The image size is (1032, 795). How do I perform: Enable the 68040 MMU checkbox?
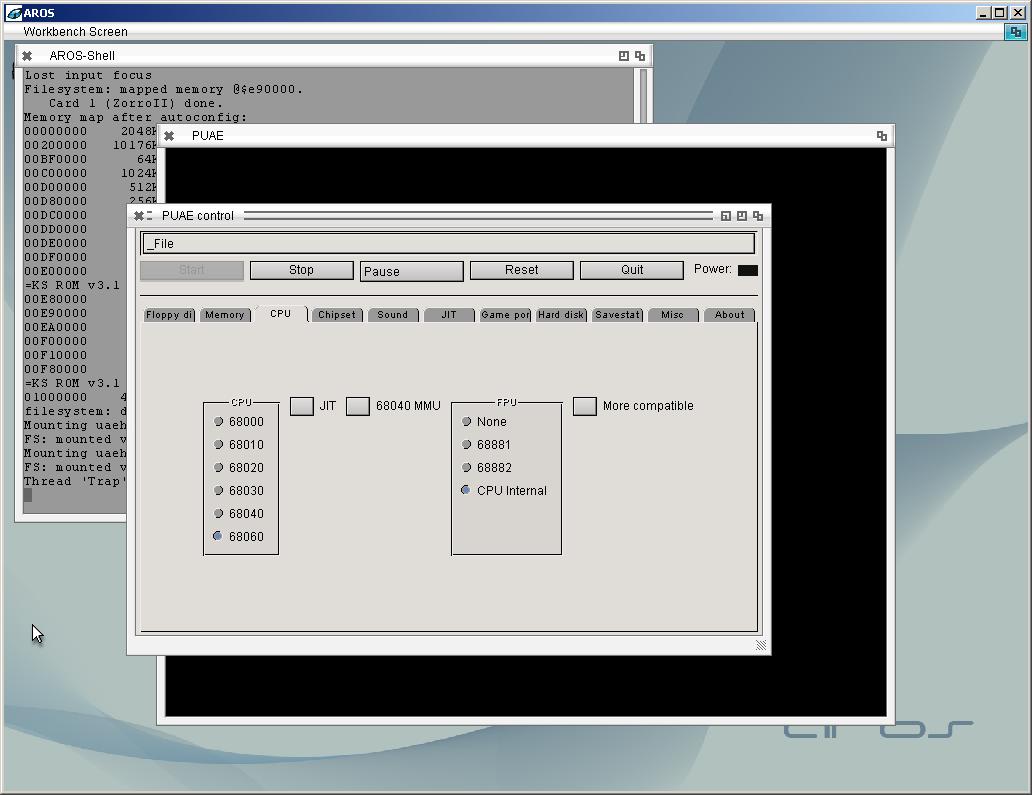pos(357,406)
